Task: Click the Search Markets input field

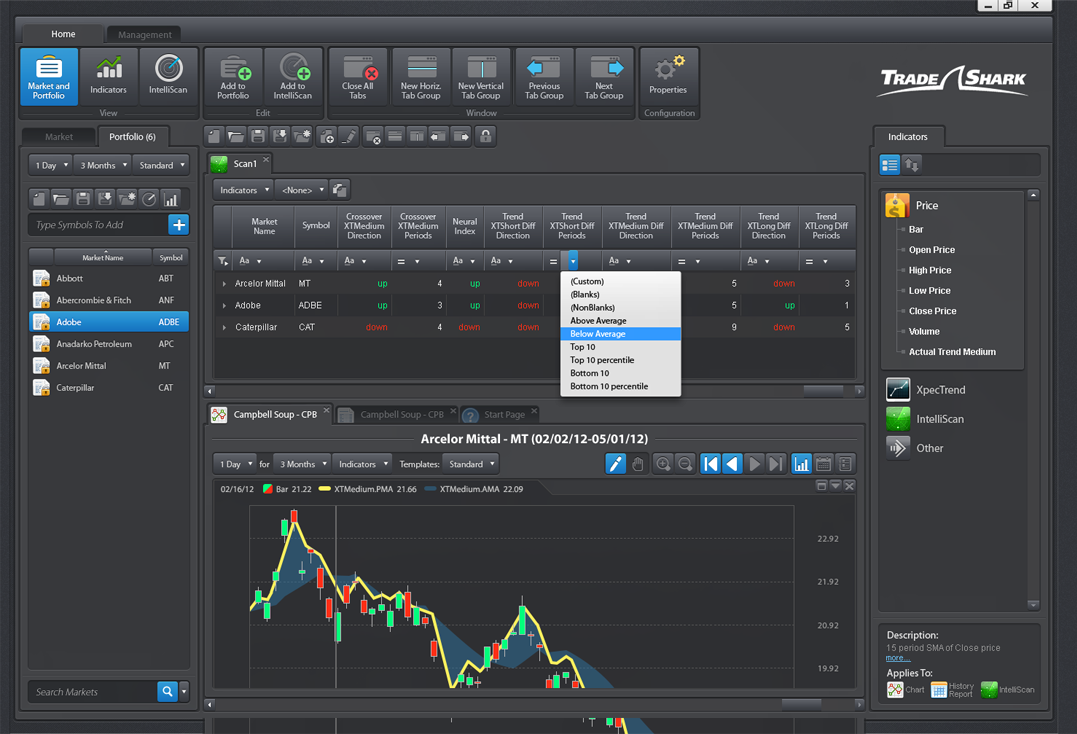Action: (x=93, y=691)
